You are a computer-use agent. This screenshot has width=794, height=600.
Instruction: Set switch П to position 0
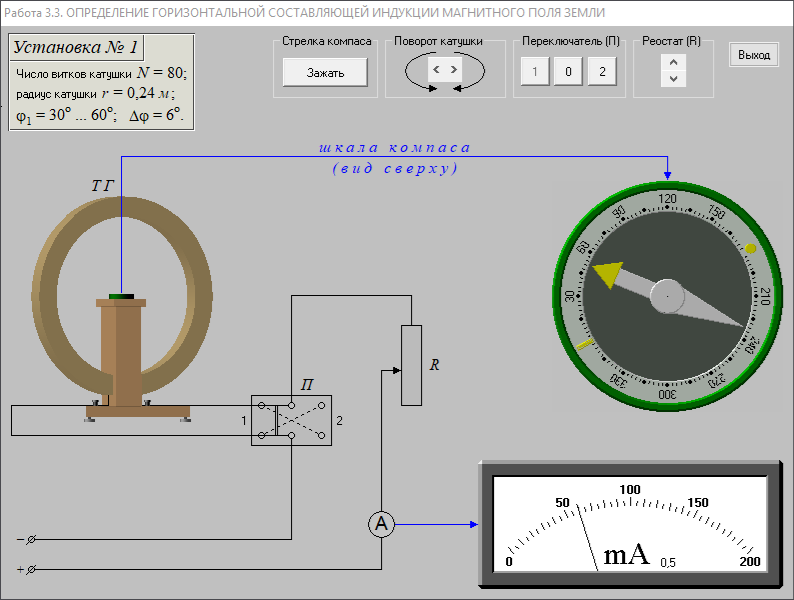(x=568, y=72)
